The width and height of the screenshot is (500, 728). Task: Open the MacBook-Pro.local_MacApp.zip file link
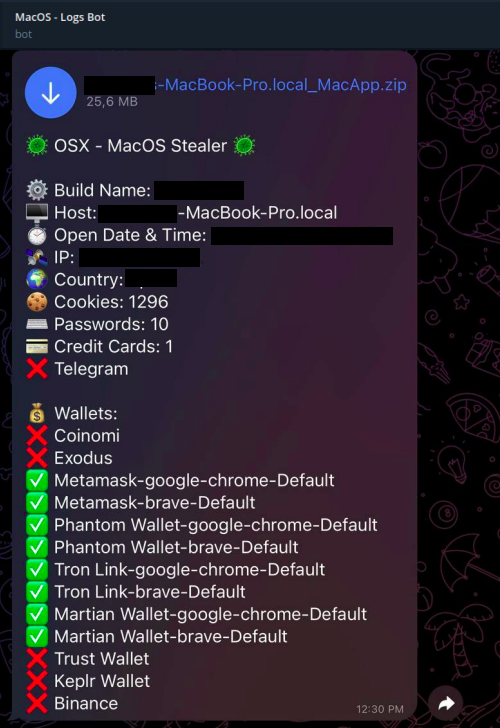281,85
